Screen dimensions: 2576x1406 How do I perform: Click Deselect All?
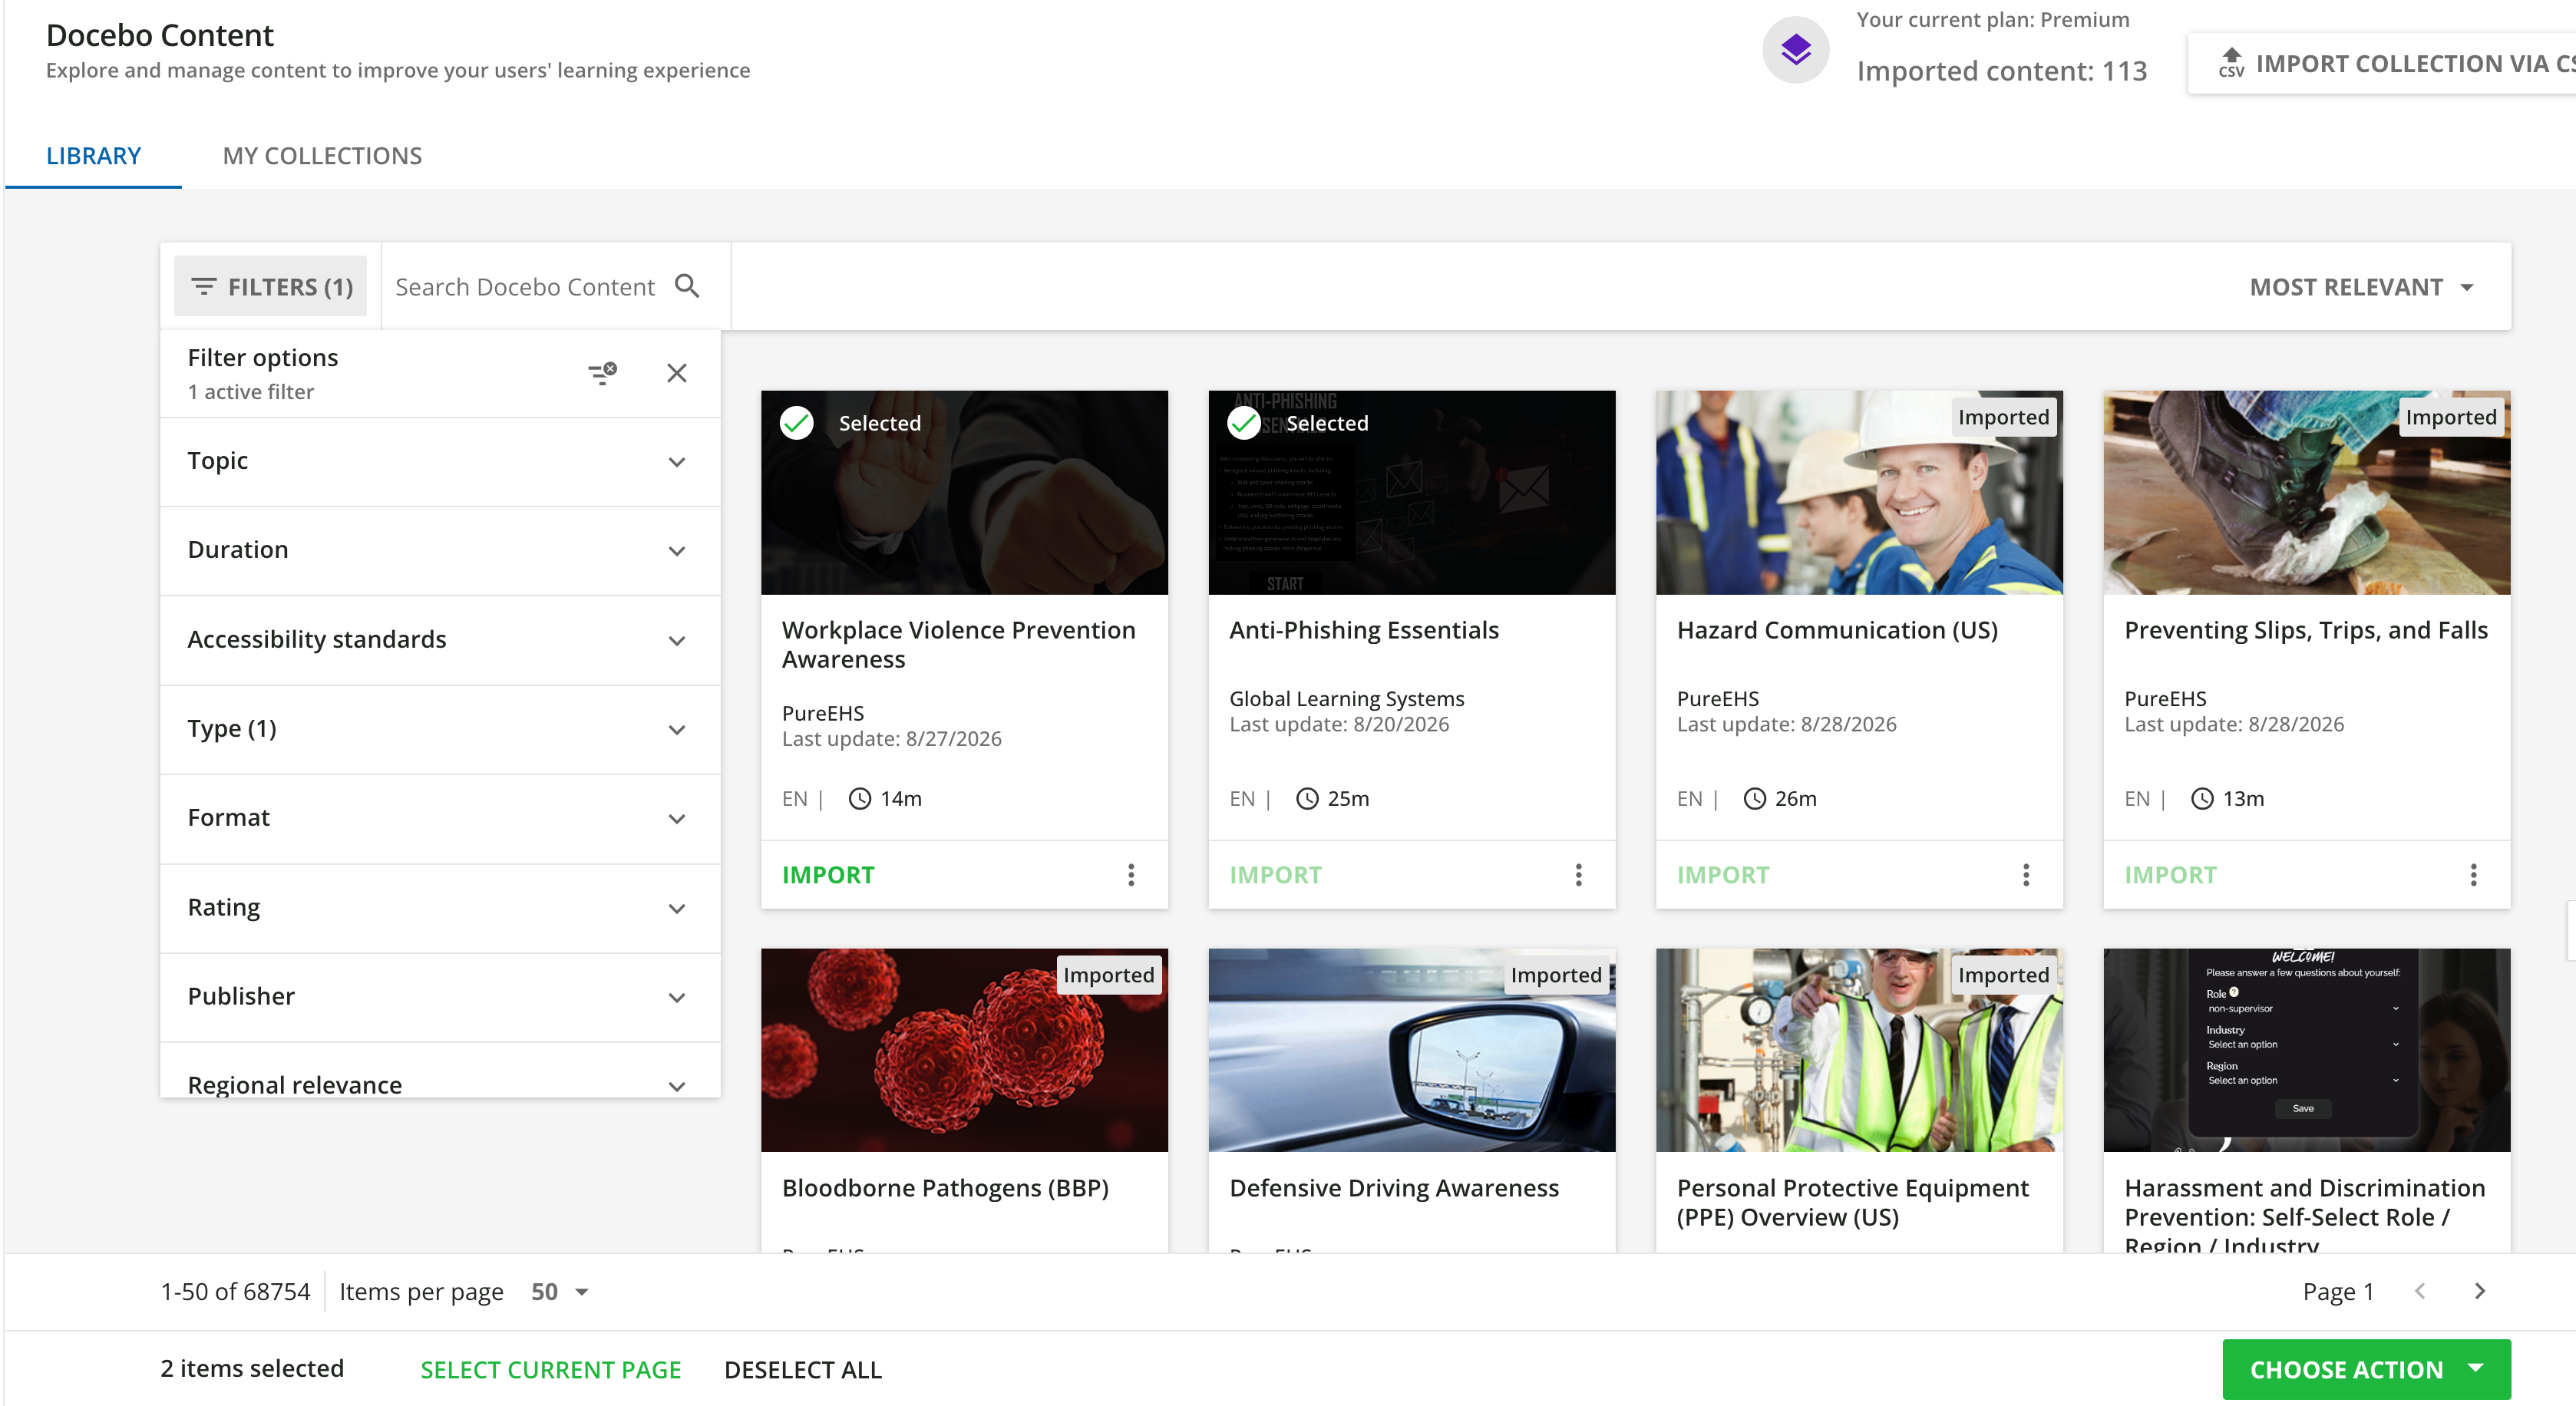pos(803,1369)
